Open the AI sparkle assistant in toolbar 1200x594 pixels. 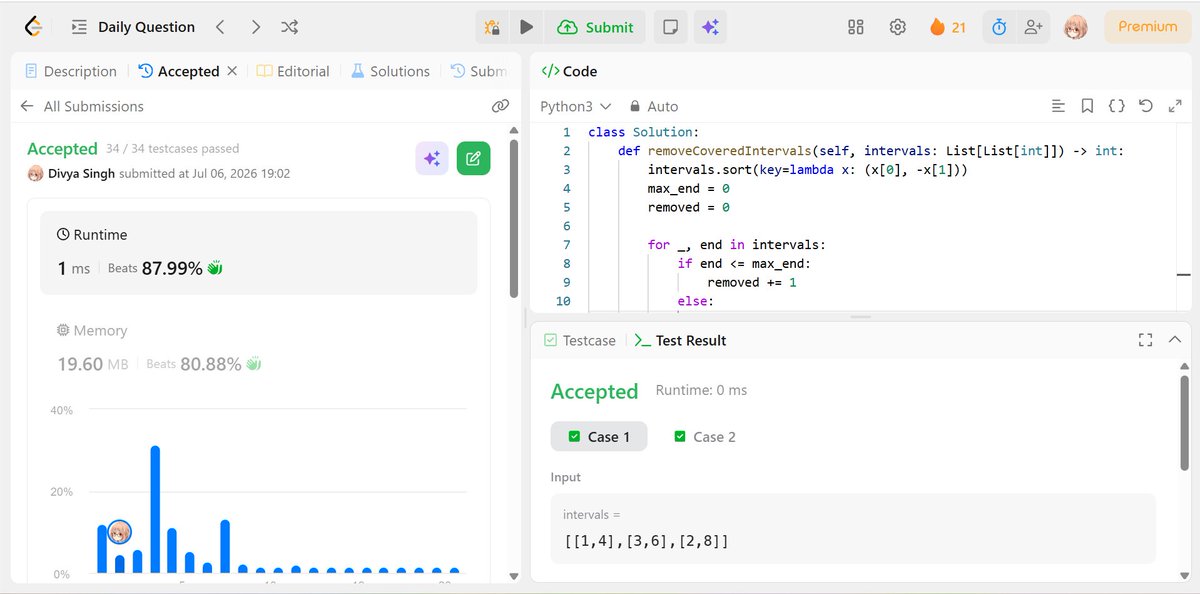(x=710, y=27)
